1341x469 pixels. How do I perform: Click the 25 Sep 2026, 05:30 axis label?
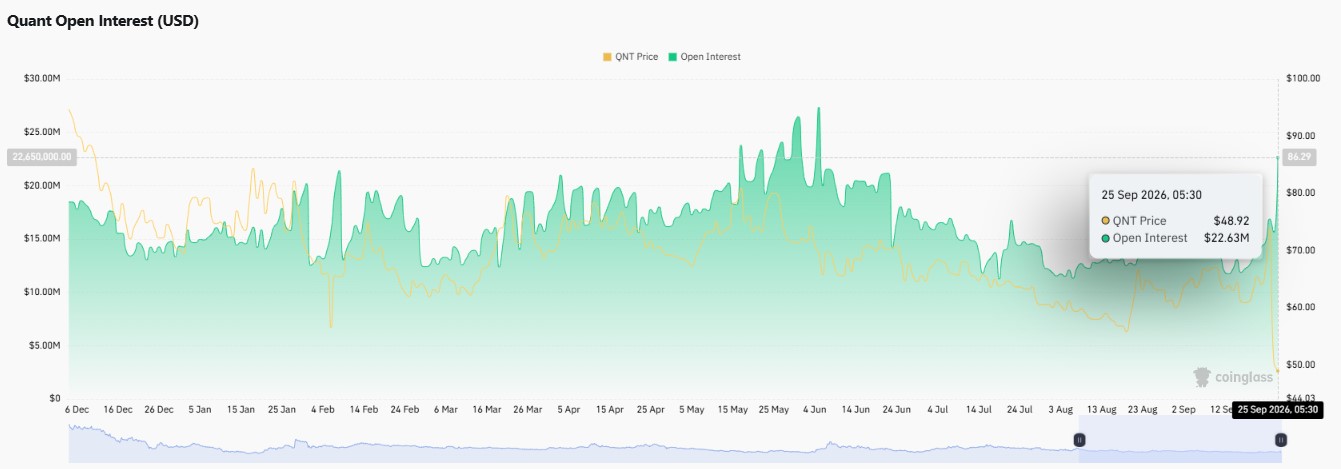click(1279, 409)
